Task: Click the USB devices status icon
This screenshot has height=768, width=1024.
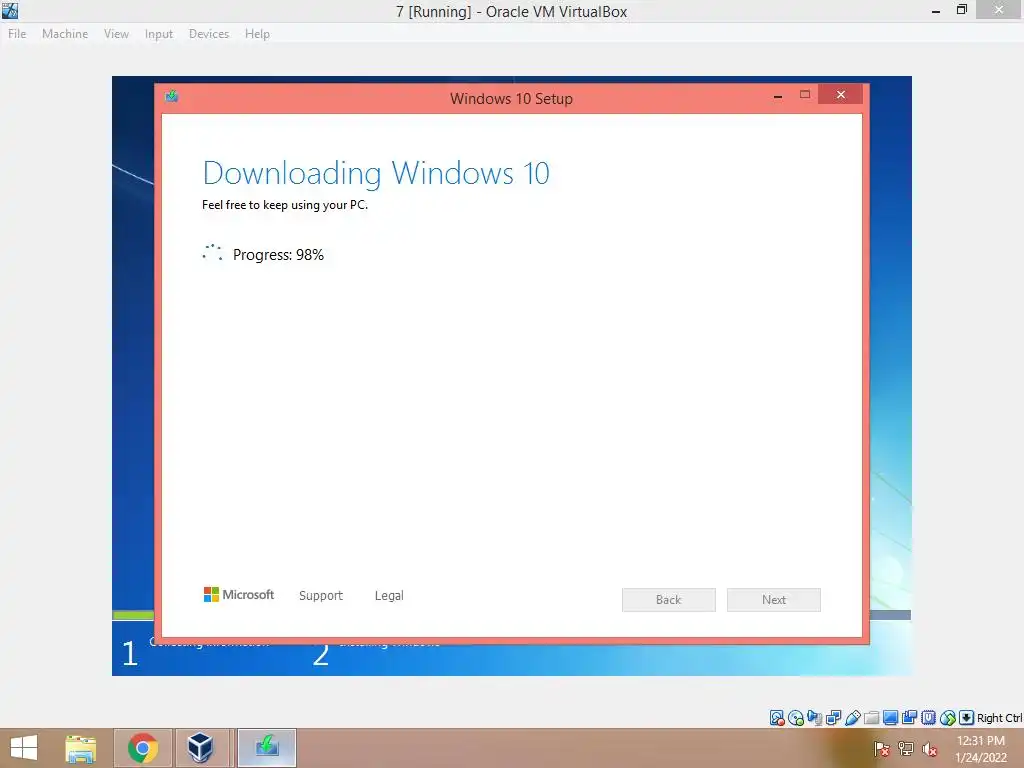Action: coord(852,718)
